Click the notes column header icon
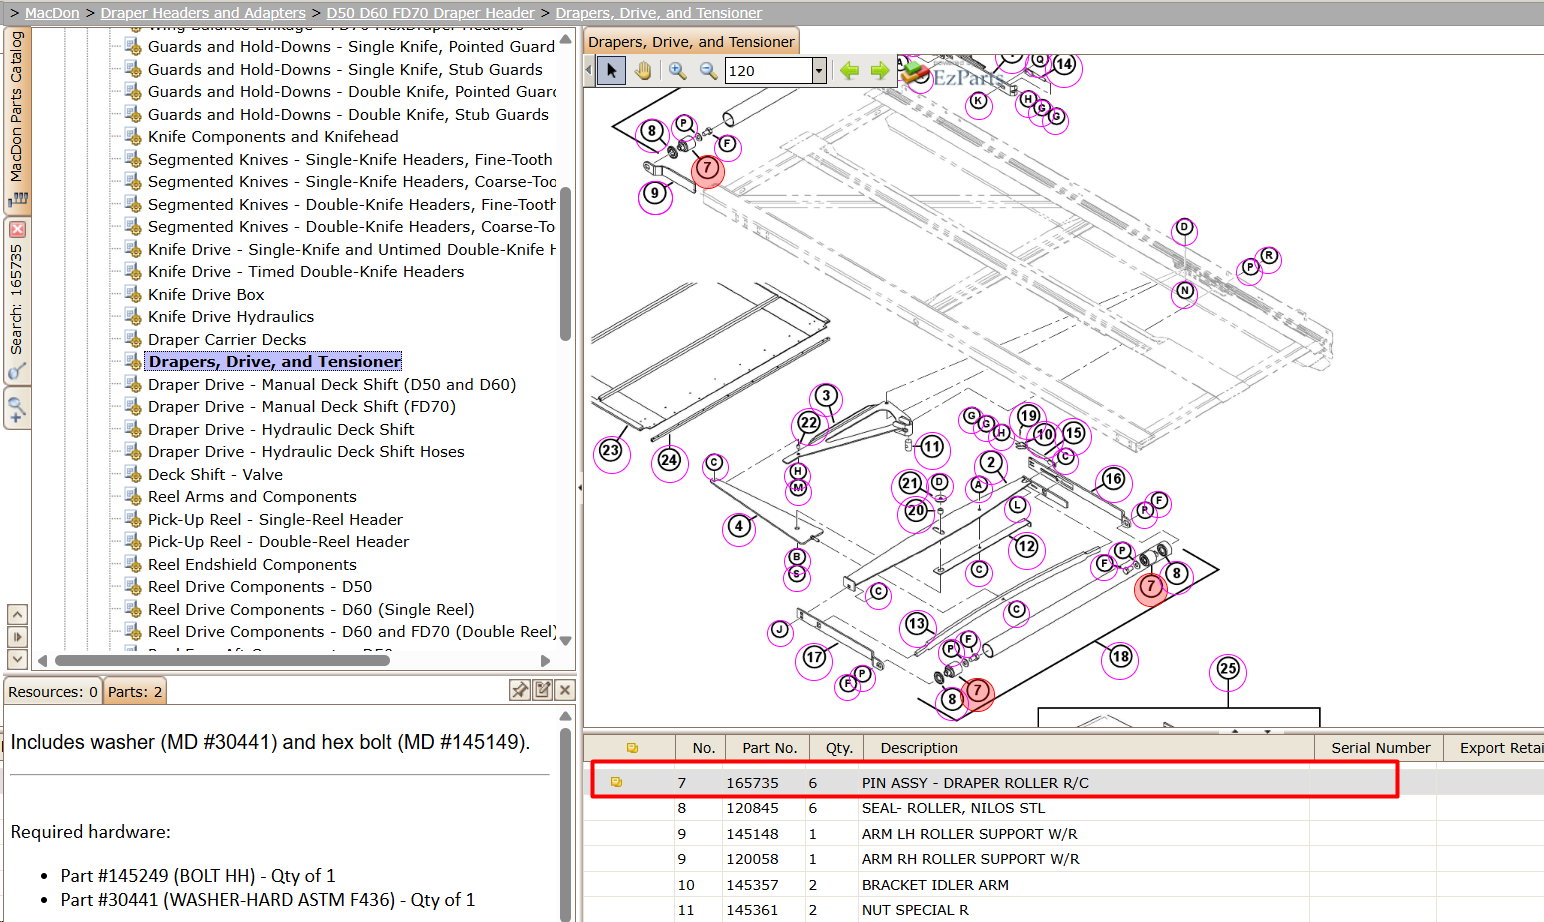1544x922 pixels. tap(632, 748)
